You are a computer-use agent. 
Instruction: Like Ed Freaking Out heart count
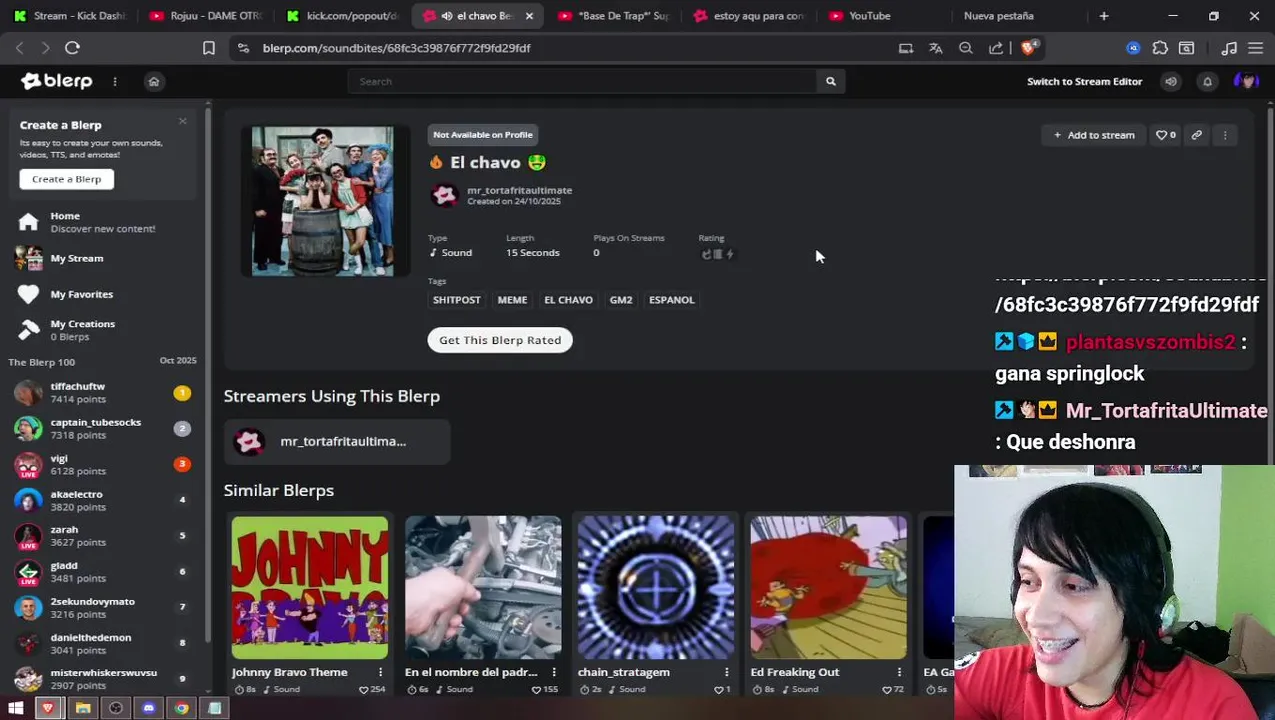point(893,689)
